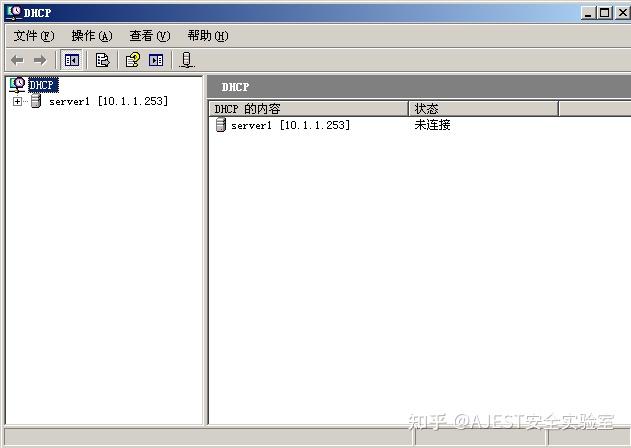
Task: Expand the server1 tree node
Action: pos(17,101)
